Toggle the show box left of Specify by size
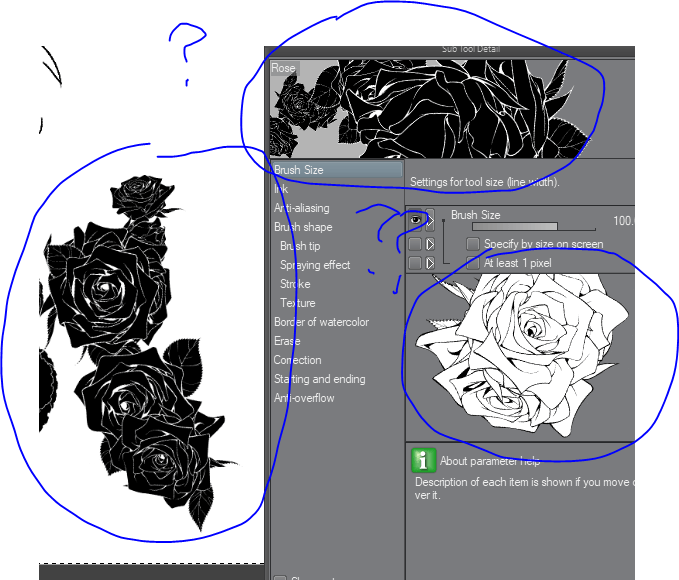Screen dimensions: 679x580 (415, 244)
